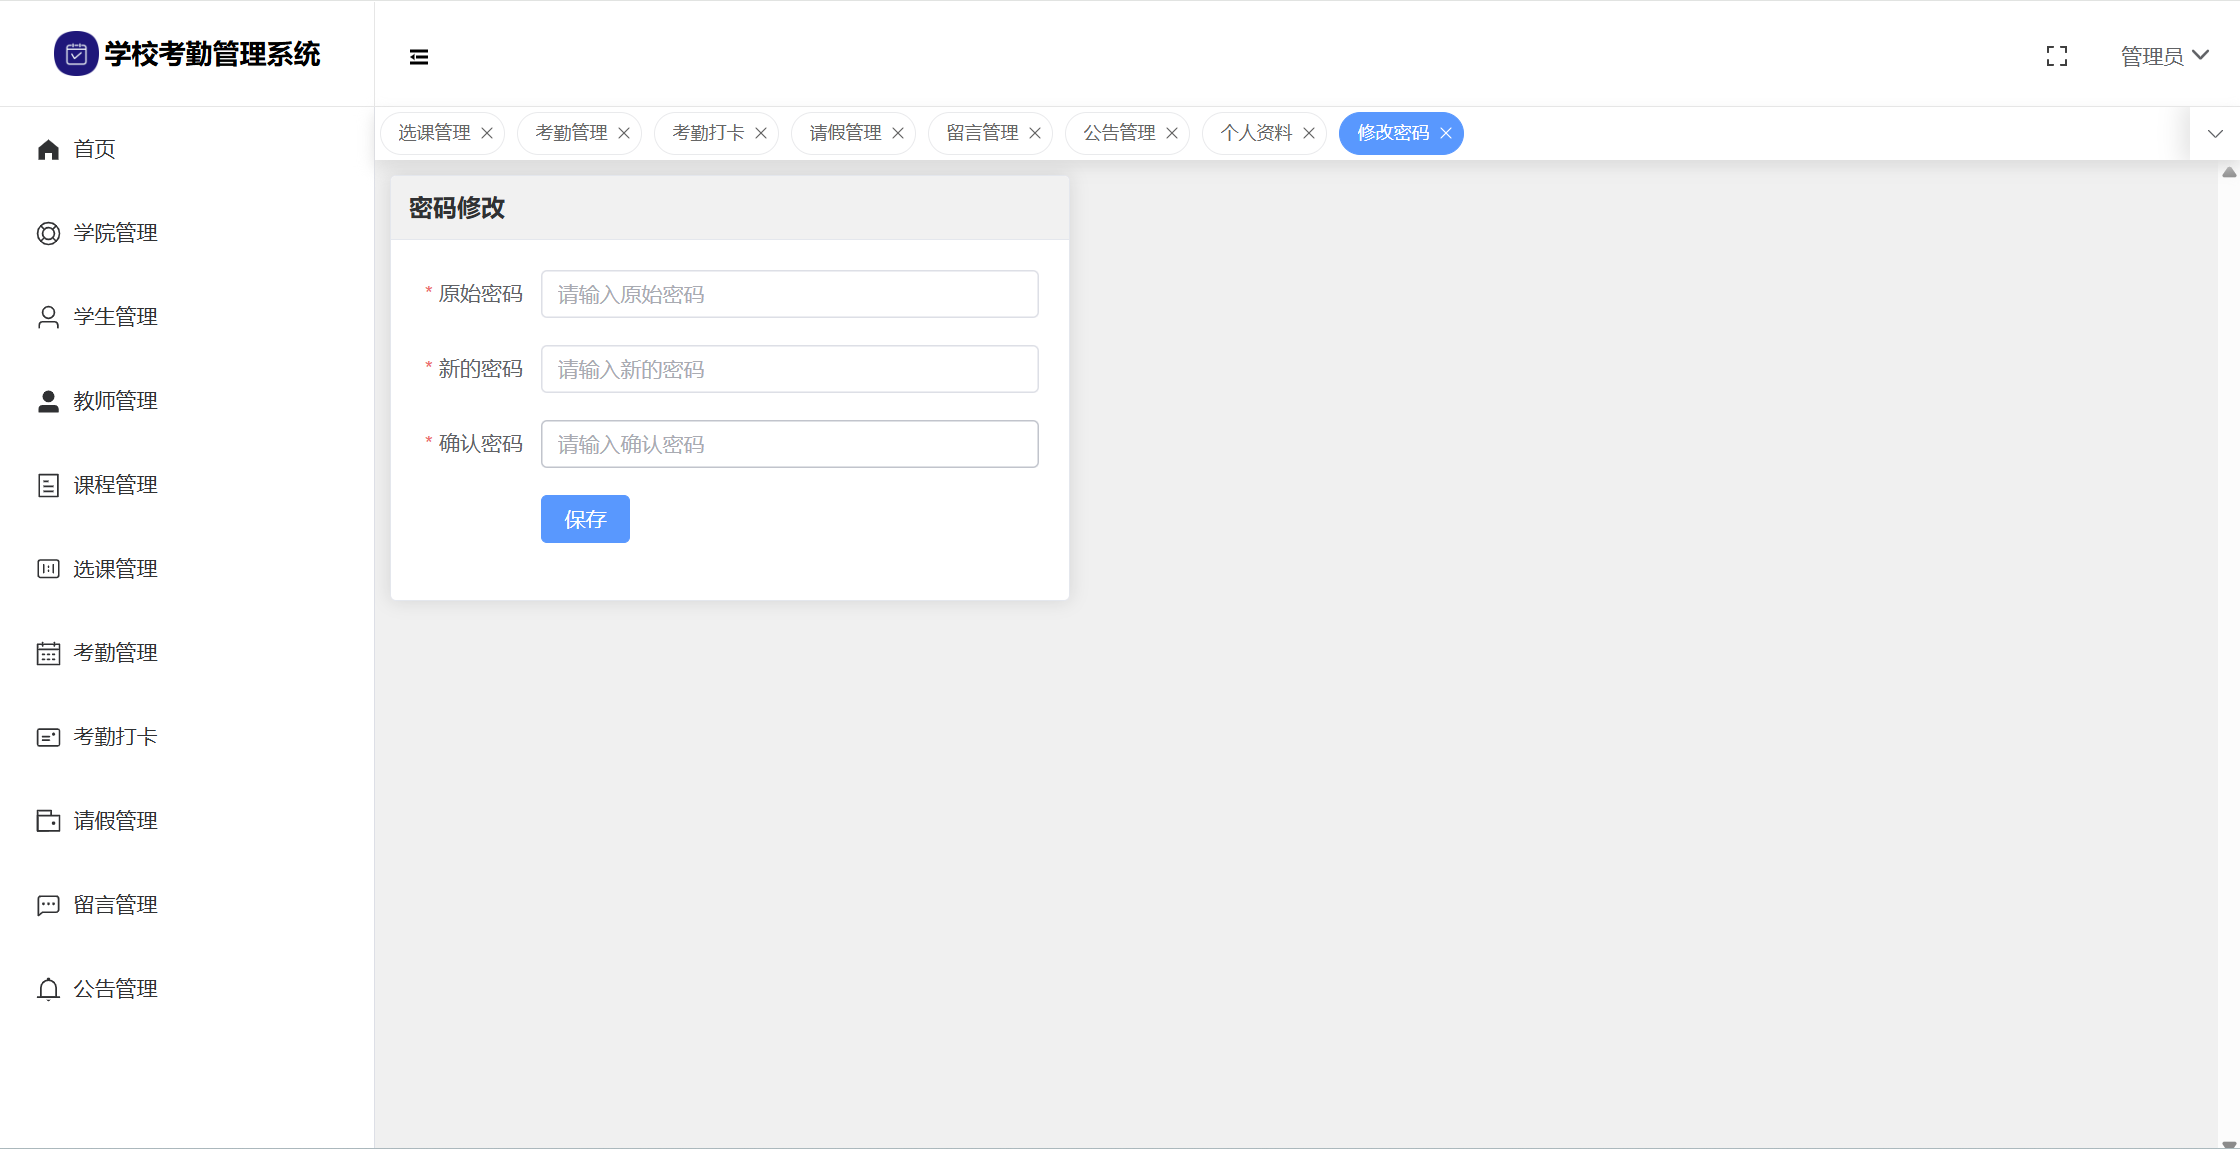Focus the 确认密码 input field
This screenshot has height=1149, width=2240.
(789, 444)
